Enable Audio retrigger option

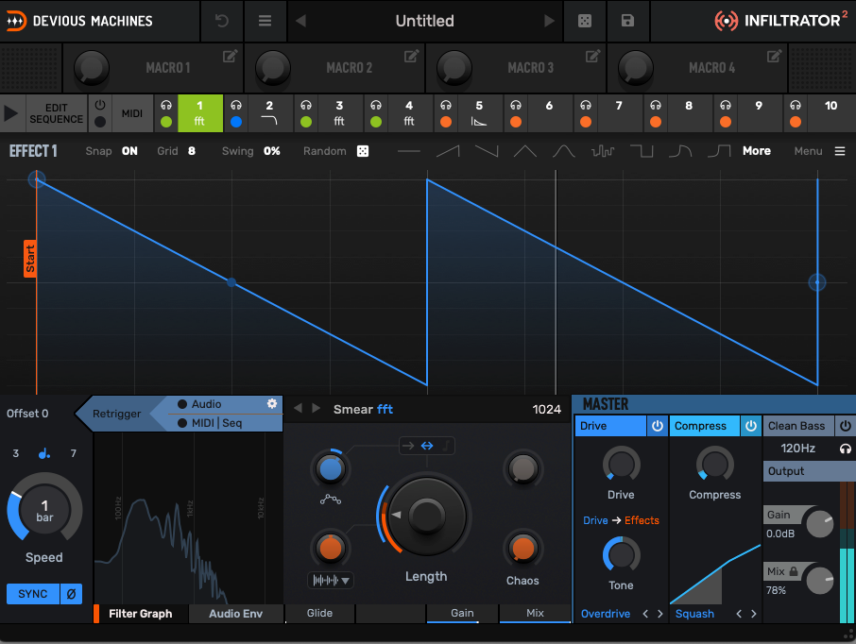200,404
